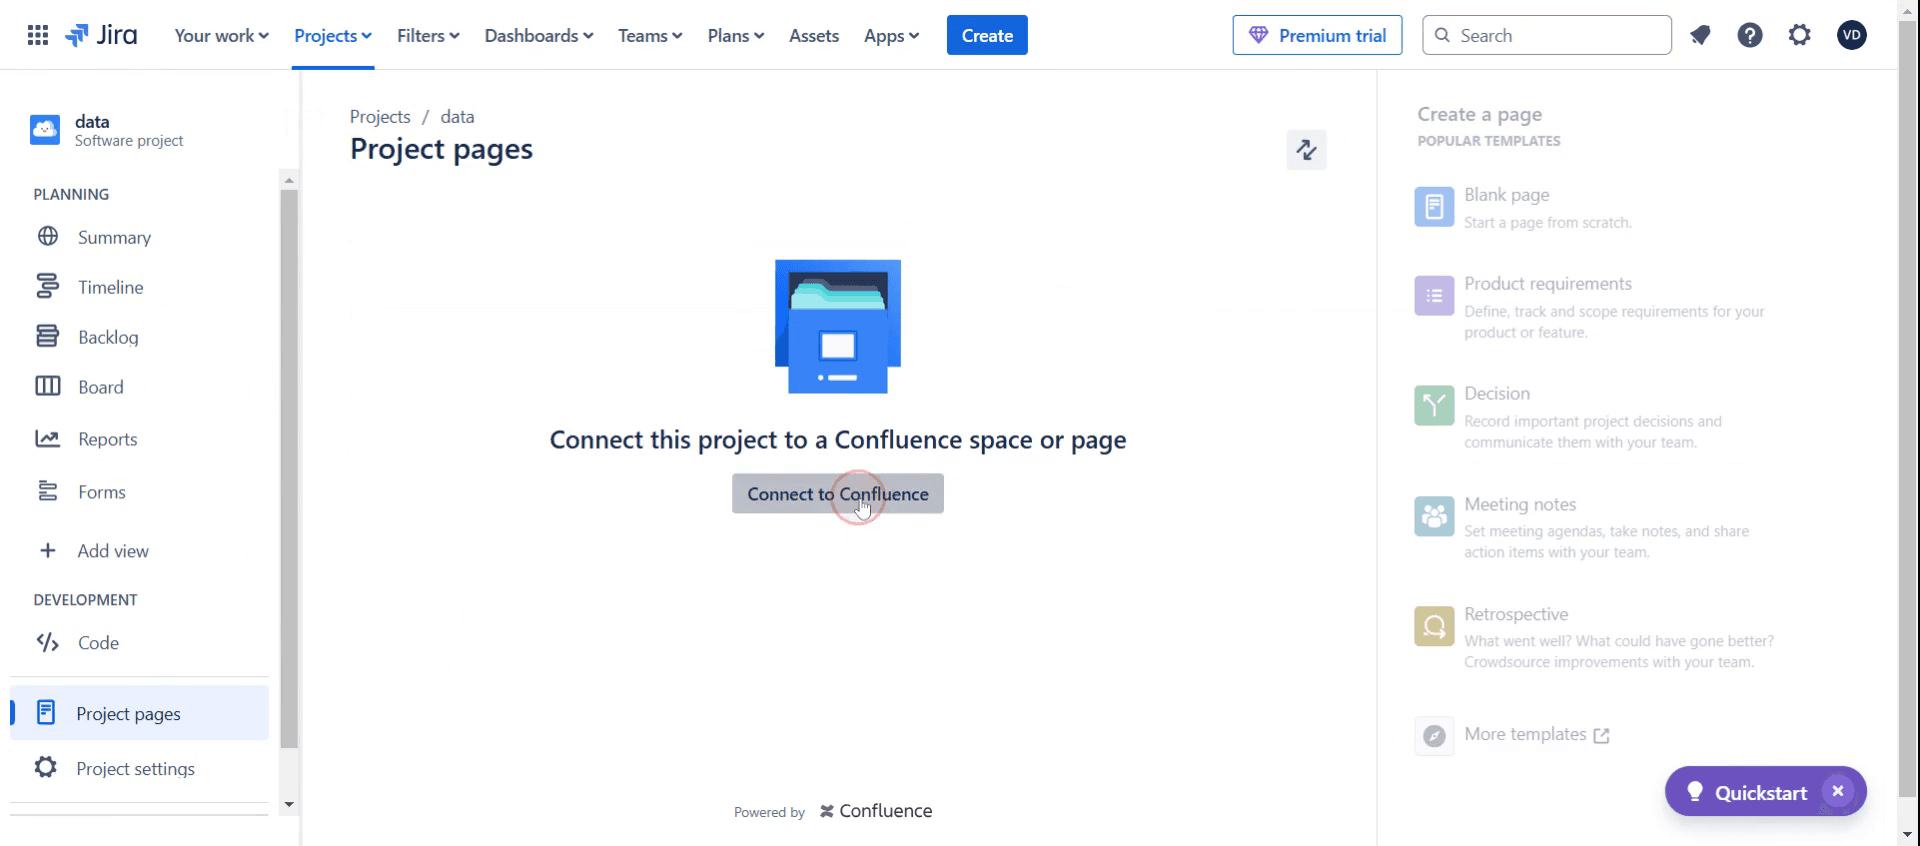Click the Timeline icon in sidebar

[48, 287]
